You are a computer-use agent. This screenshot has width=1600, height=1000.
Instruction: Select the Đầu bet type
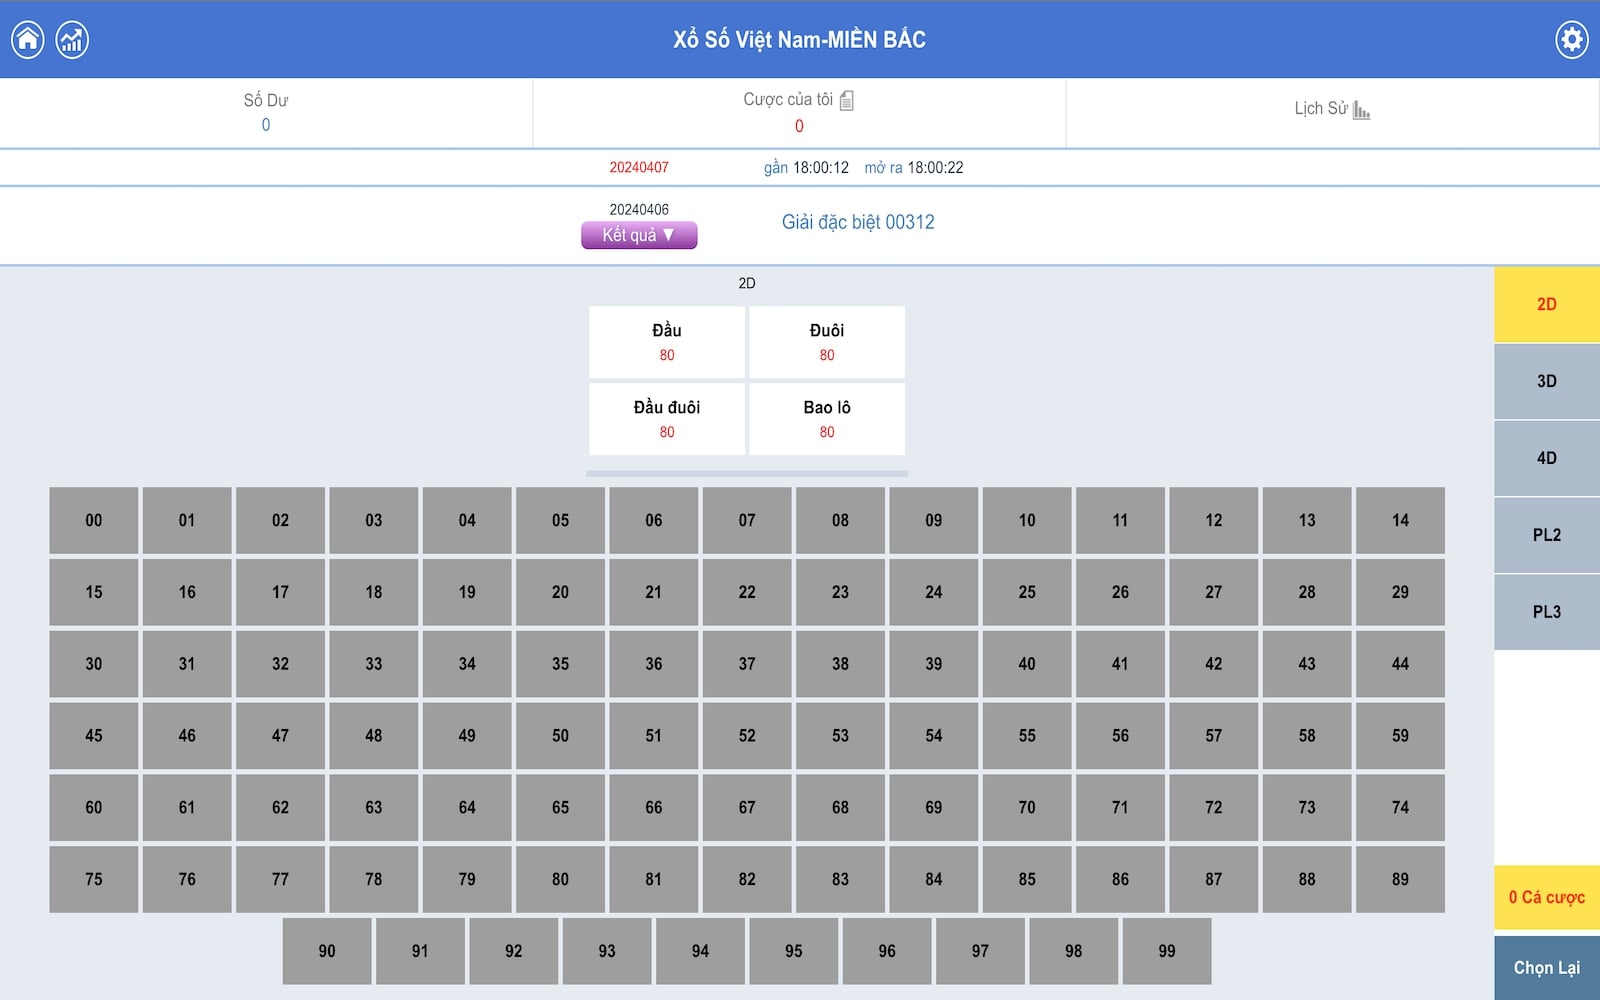(667, 342)
